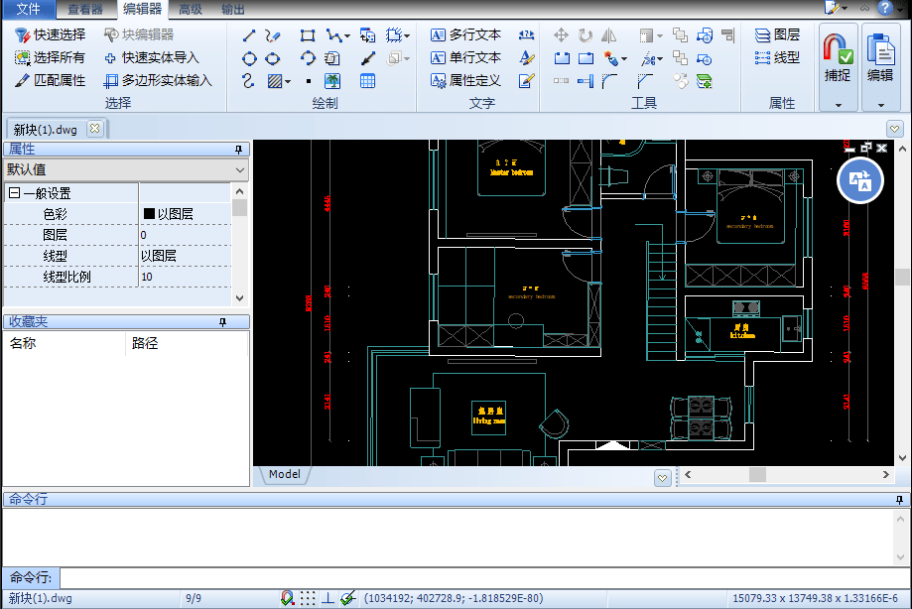
Task: Select the Rectangle drawing tool
Action: point(308,35)
